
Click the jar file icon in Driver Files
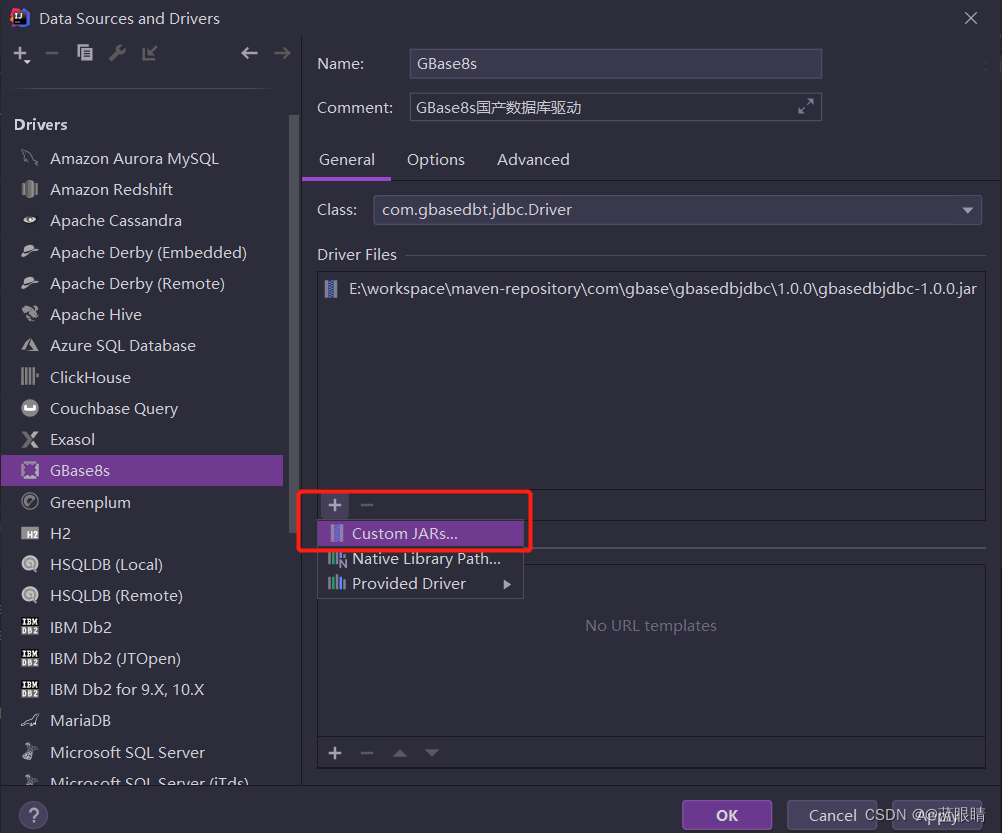point(331,289)
